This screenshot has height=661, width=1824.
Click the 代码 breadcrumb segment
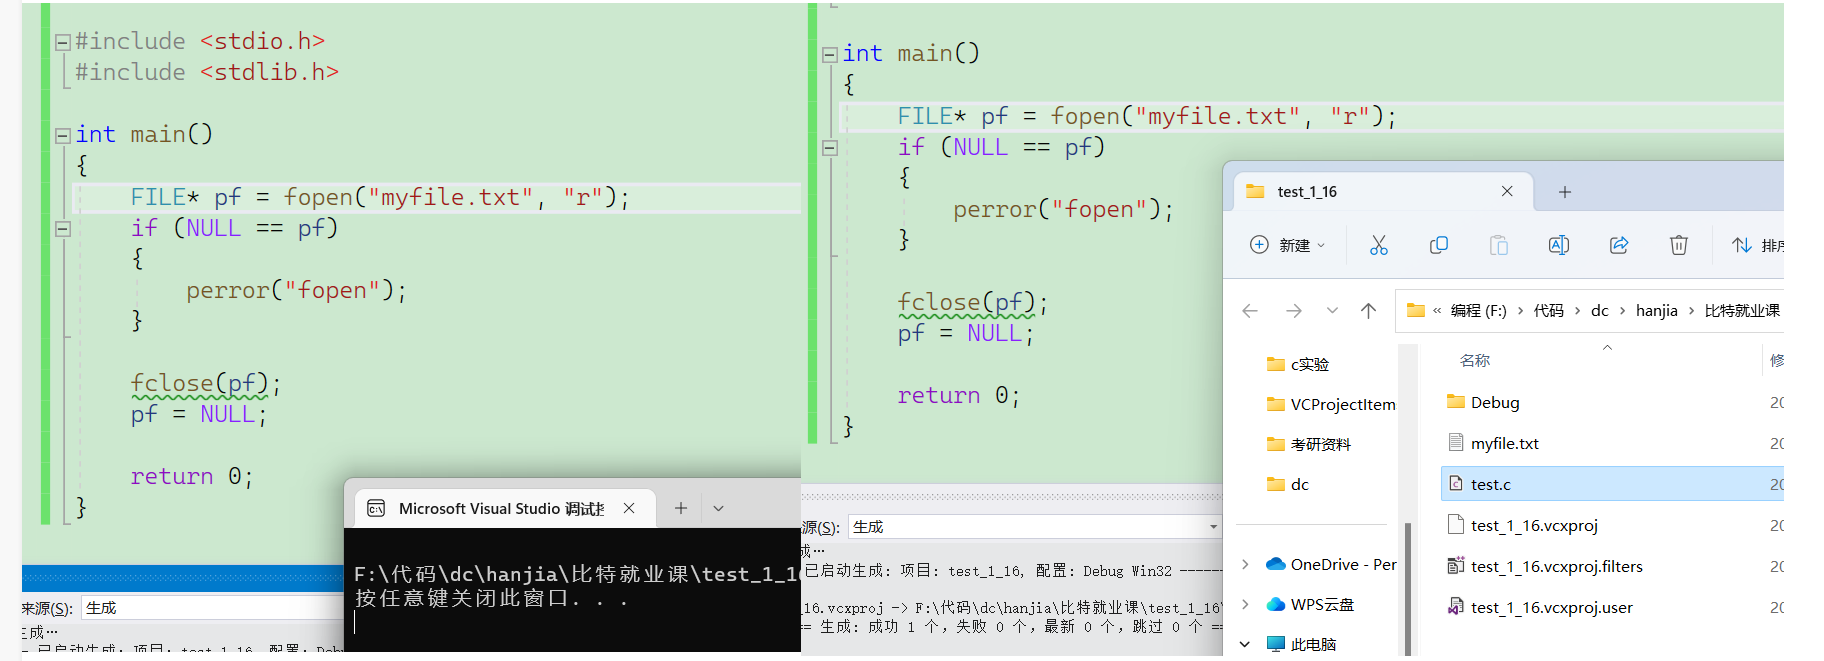[1548, 311]
